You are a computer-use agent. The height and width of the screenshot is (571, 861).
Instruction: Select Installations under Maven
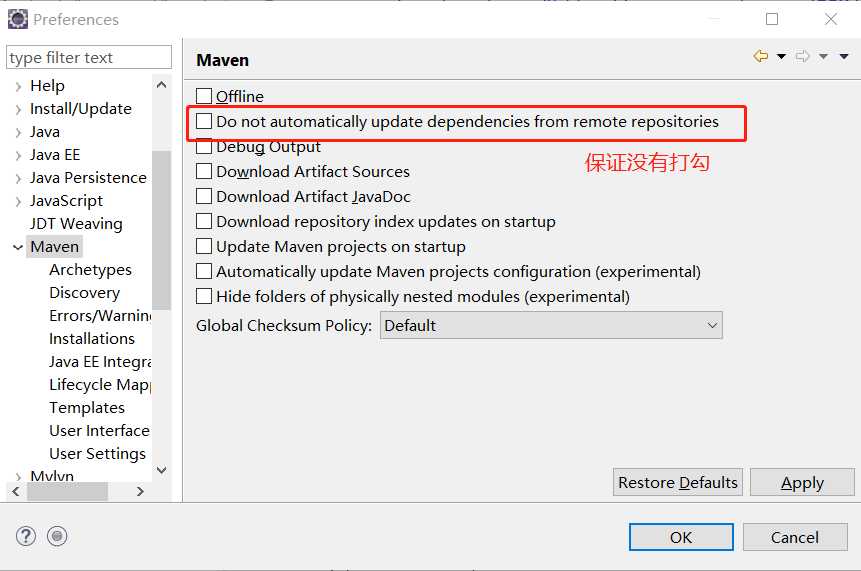pyautogui.click(x=92, y=339)
